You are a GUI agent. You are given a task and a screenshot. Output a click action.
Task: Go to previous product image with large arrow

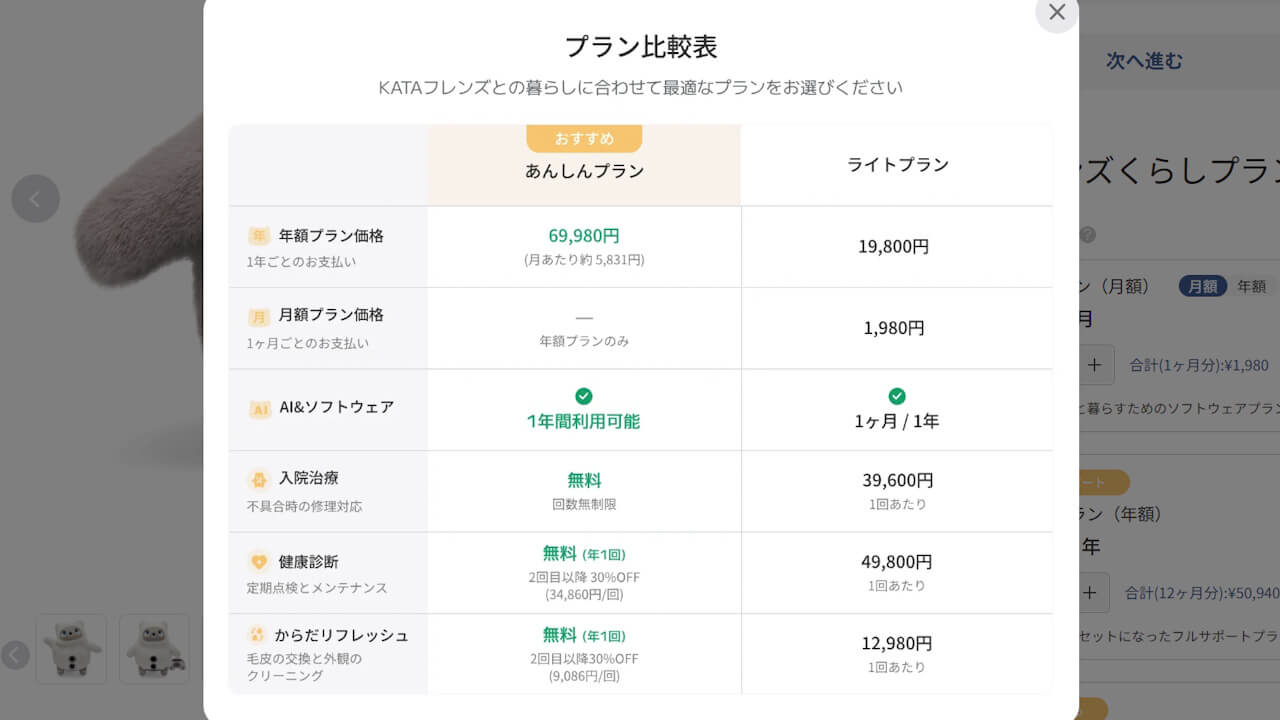coord(35,199)
